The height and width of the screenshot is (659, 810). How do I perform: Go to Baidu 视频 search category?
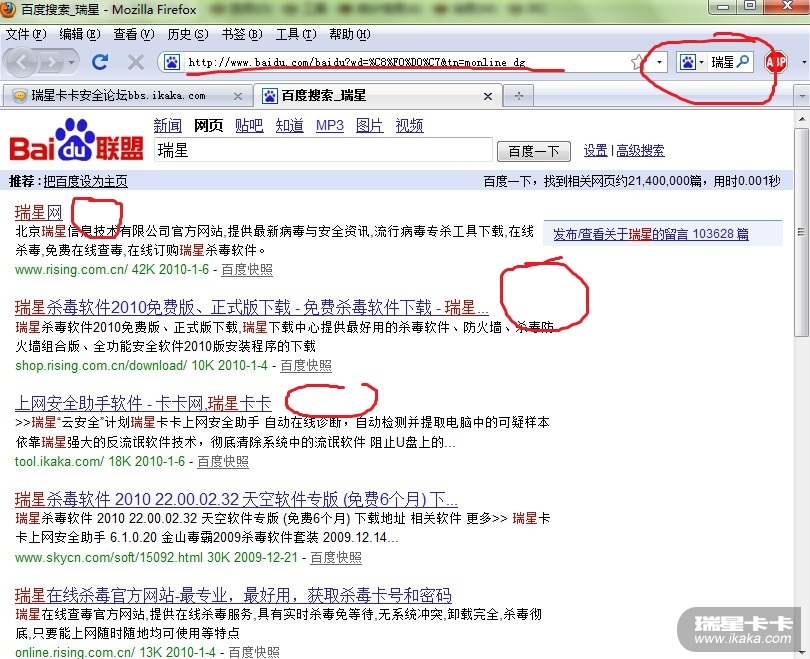(x=409, y=125)
